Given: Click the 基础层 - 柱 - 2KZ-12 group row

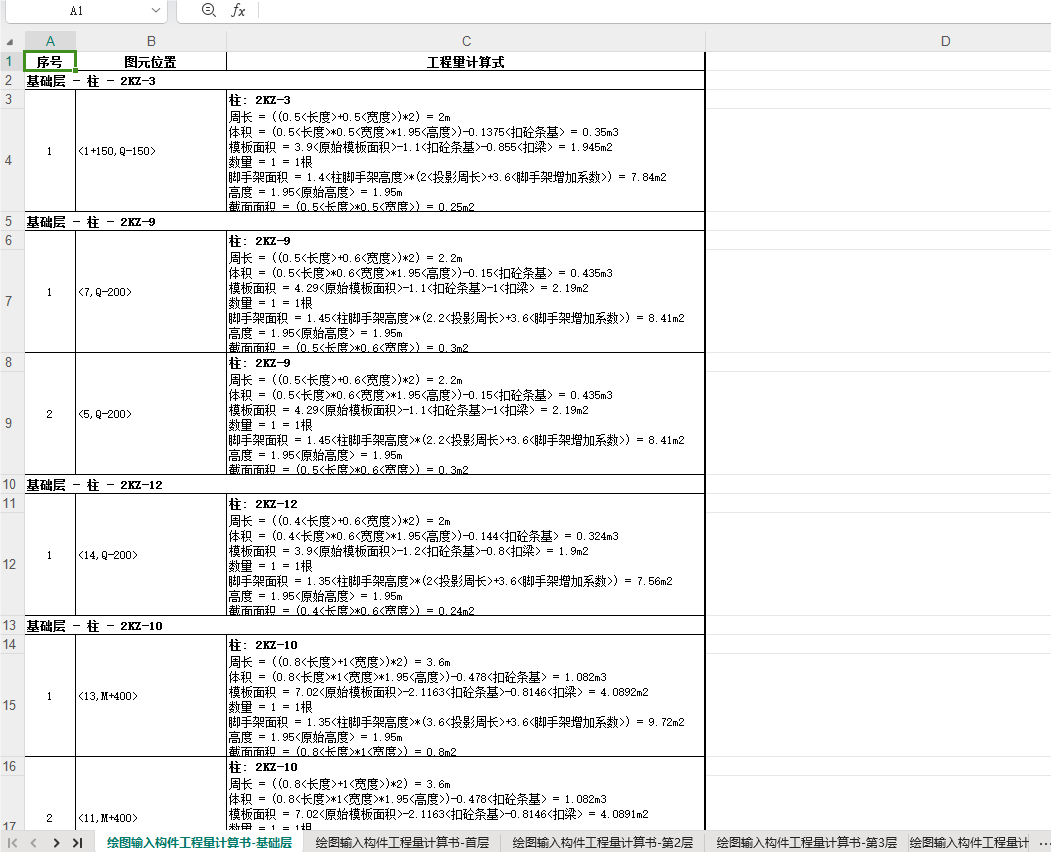Looking at the screenshot, I should pos(365,485).
